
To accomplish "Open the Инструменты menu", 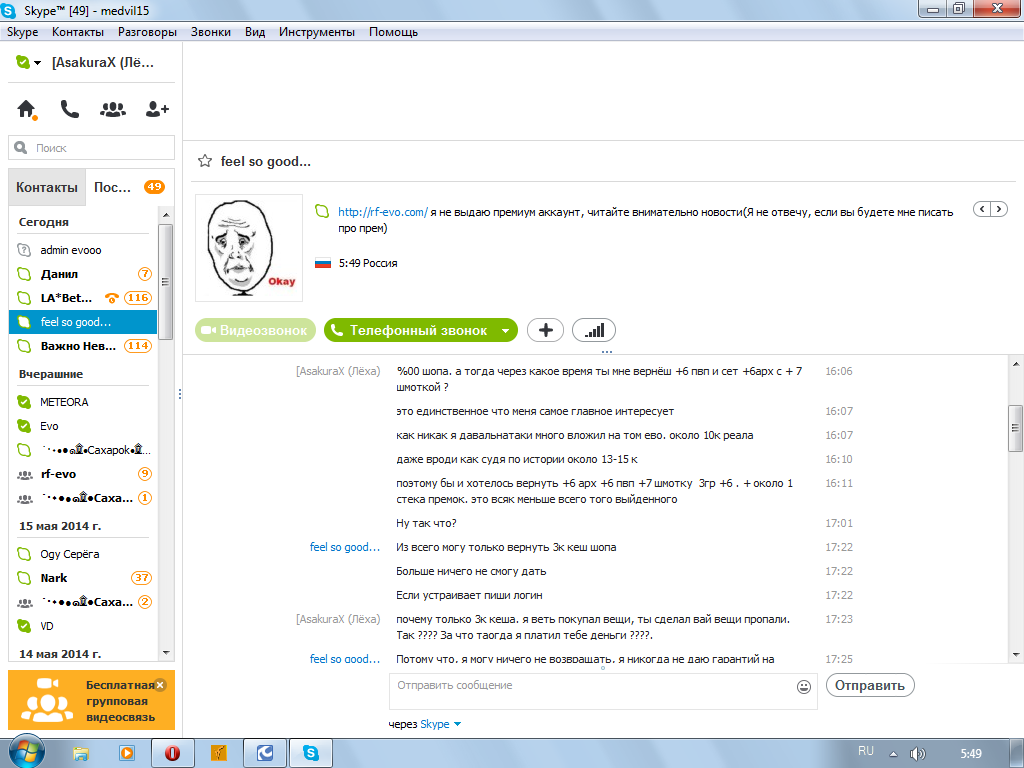I will [x=317, y=31].
